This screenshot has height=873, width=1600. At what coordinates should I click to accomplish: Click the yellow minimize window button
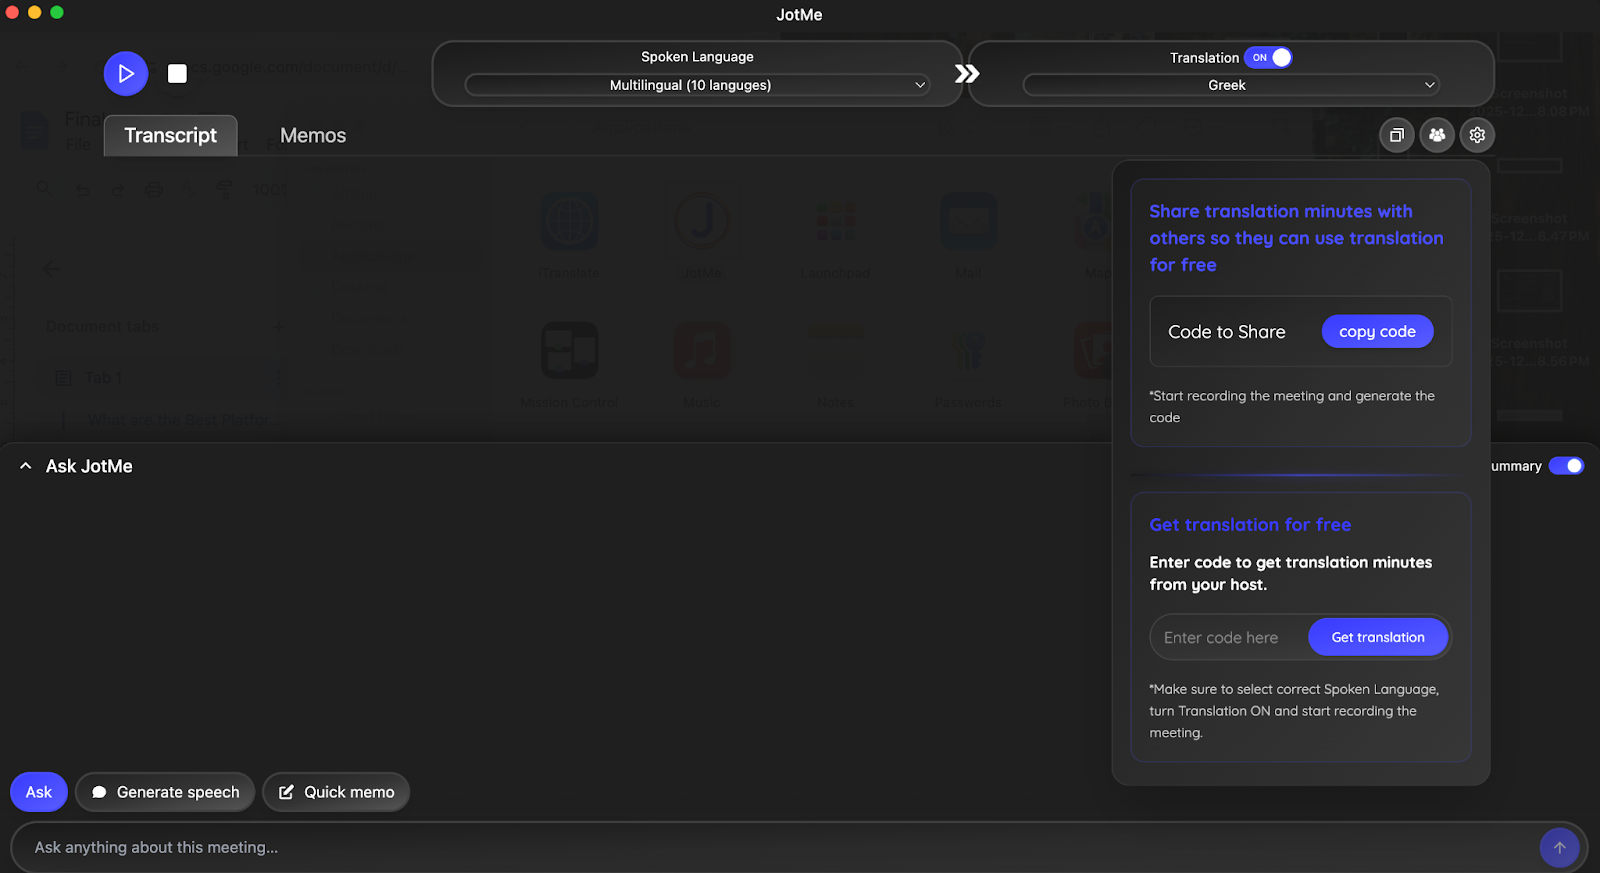tap(34, 12)
